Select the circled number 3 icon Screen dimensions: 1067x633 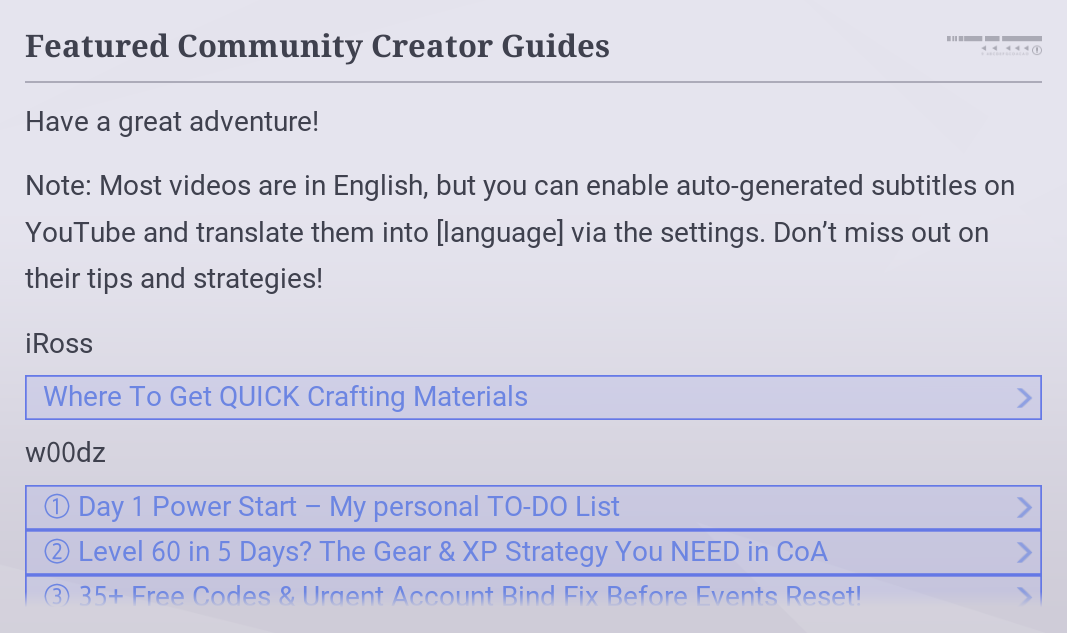(56, 596)
